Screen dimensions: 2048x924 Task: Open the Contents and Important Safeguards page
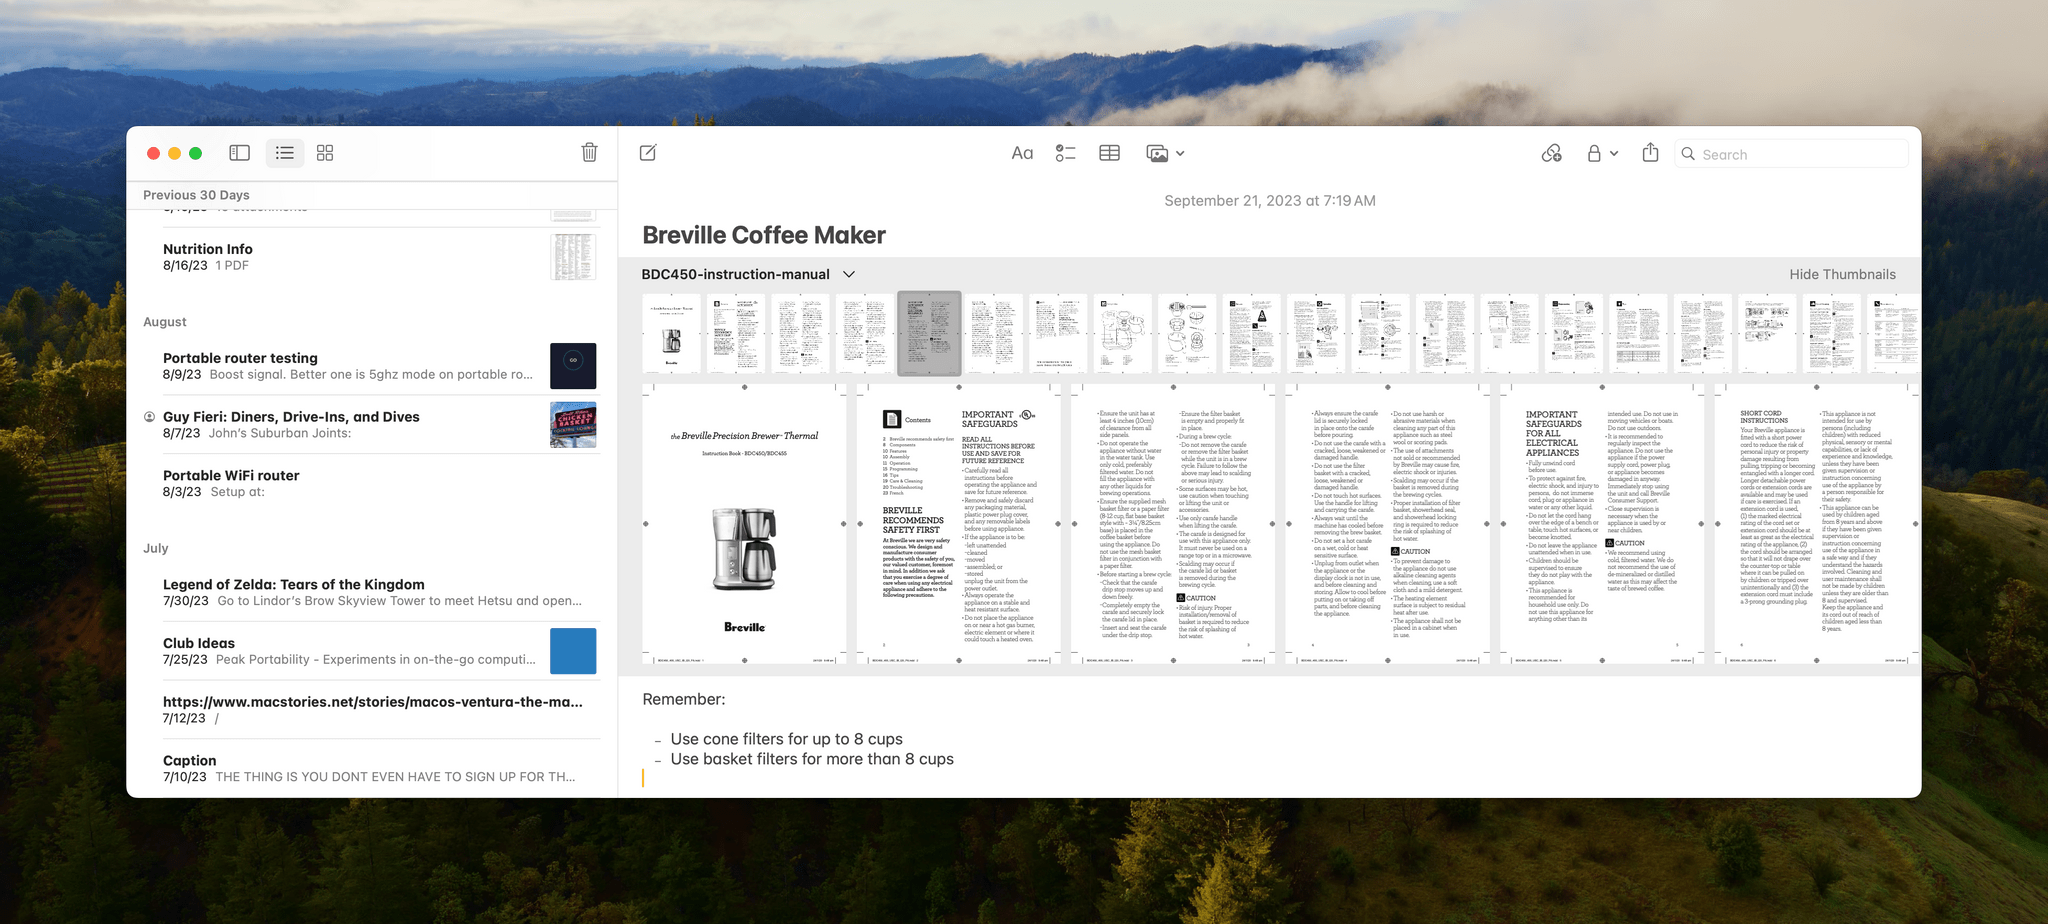click(958, 524)
